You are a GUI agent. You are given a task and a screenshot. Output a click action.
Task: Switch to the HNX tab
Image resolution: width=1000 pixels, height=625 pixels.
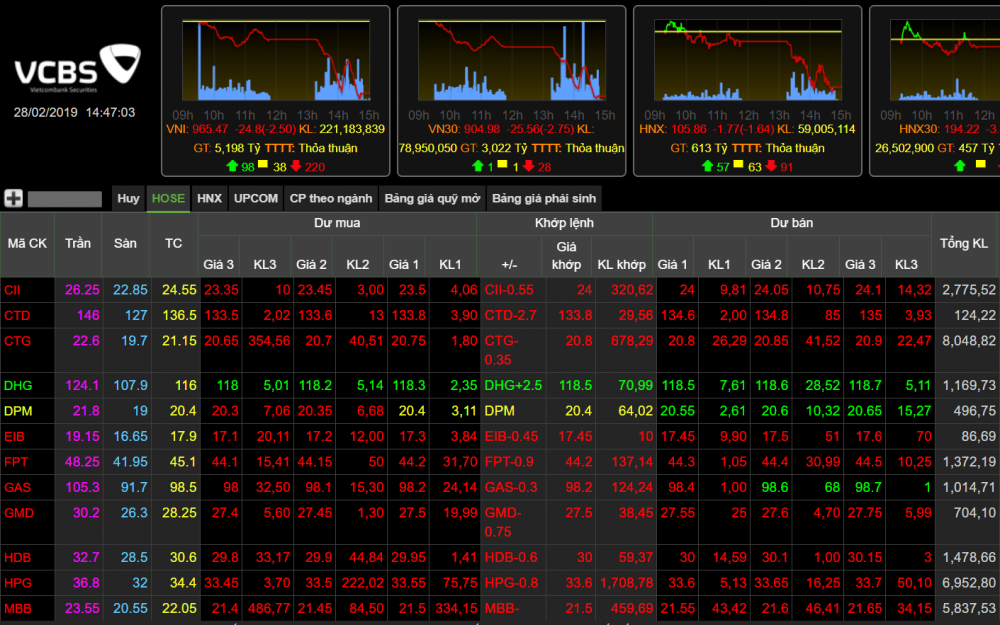pyautogui.click(x=210, y=198)
